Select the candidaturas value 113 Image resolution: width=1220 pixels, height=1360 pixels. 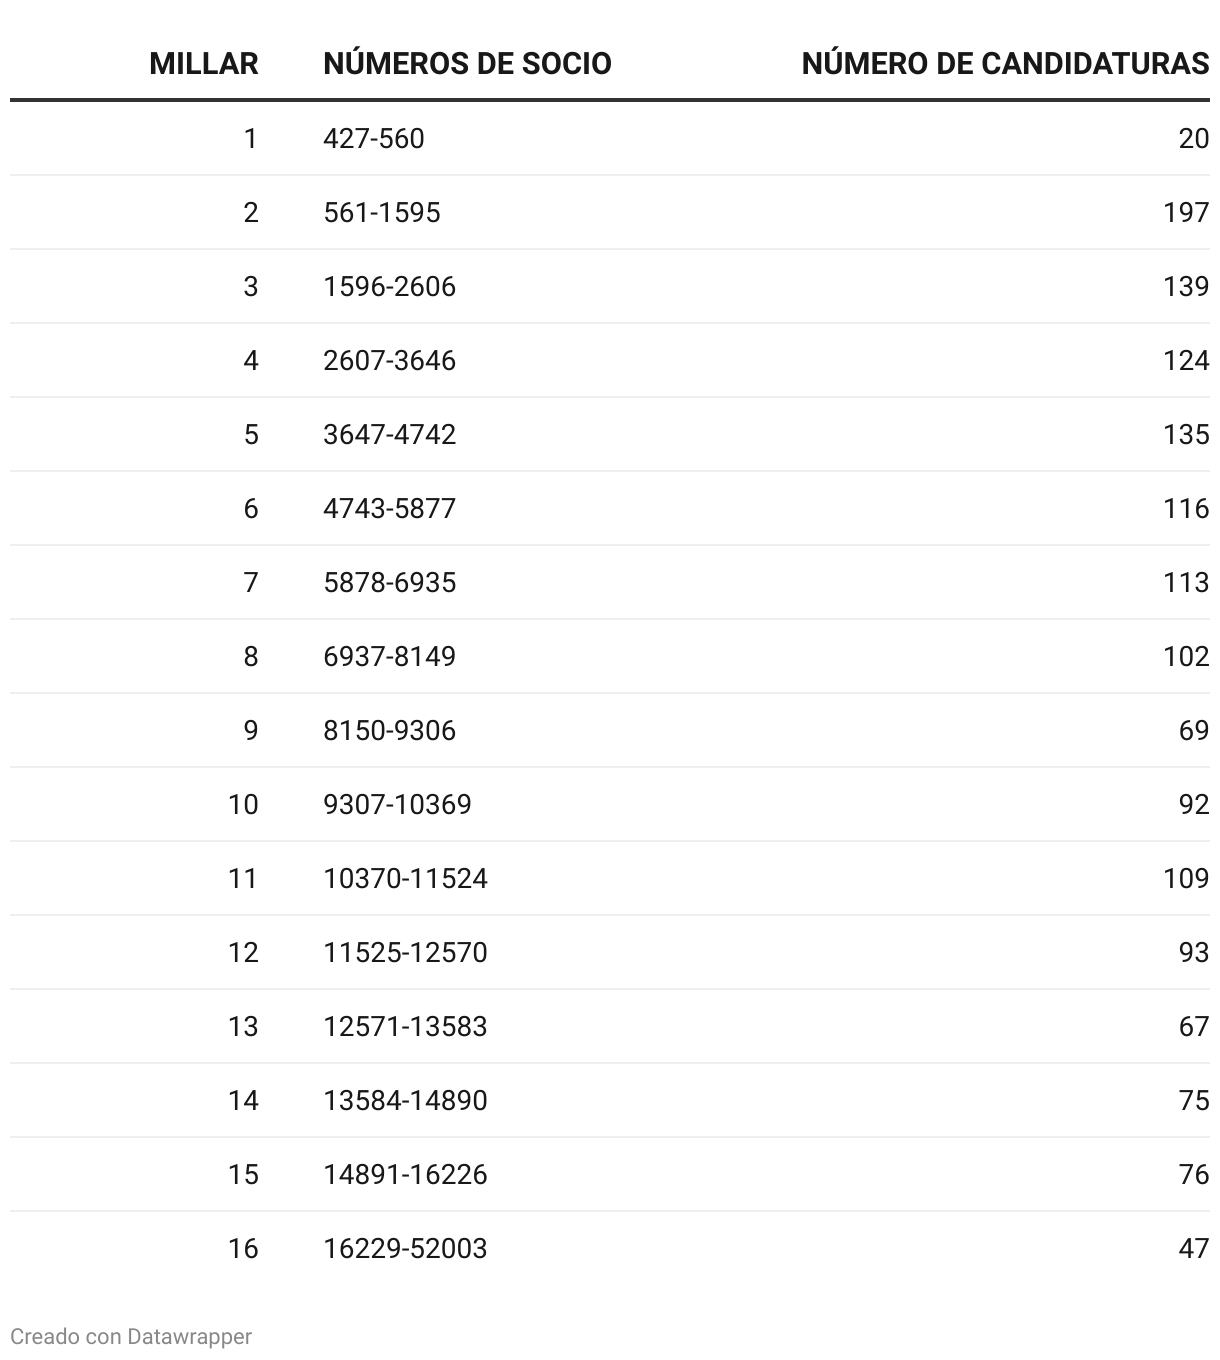pyautogui.click(x=1186, y=582)
